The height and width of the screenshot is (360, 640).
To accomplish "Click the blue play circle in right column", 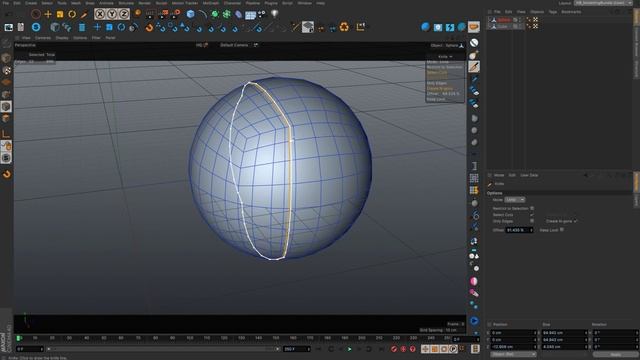I will click(x=474, y=321).
